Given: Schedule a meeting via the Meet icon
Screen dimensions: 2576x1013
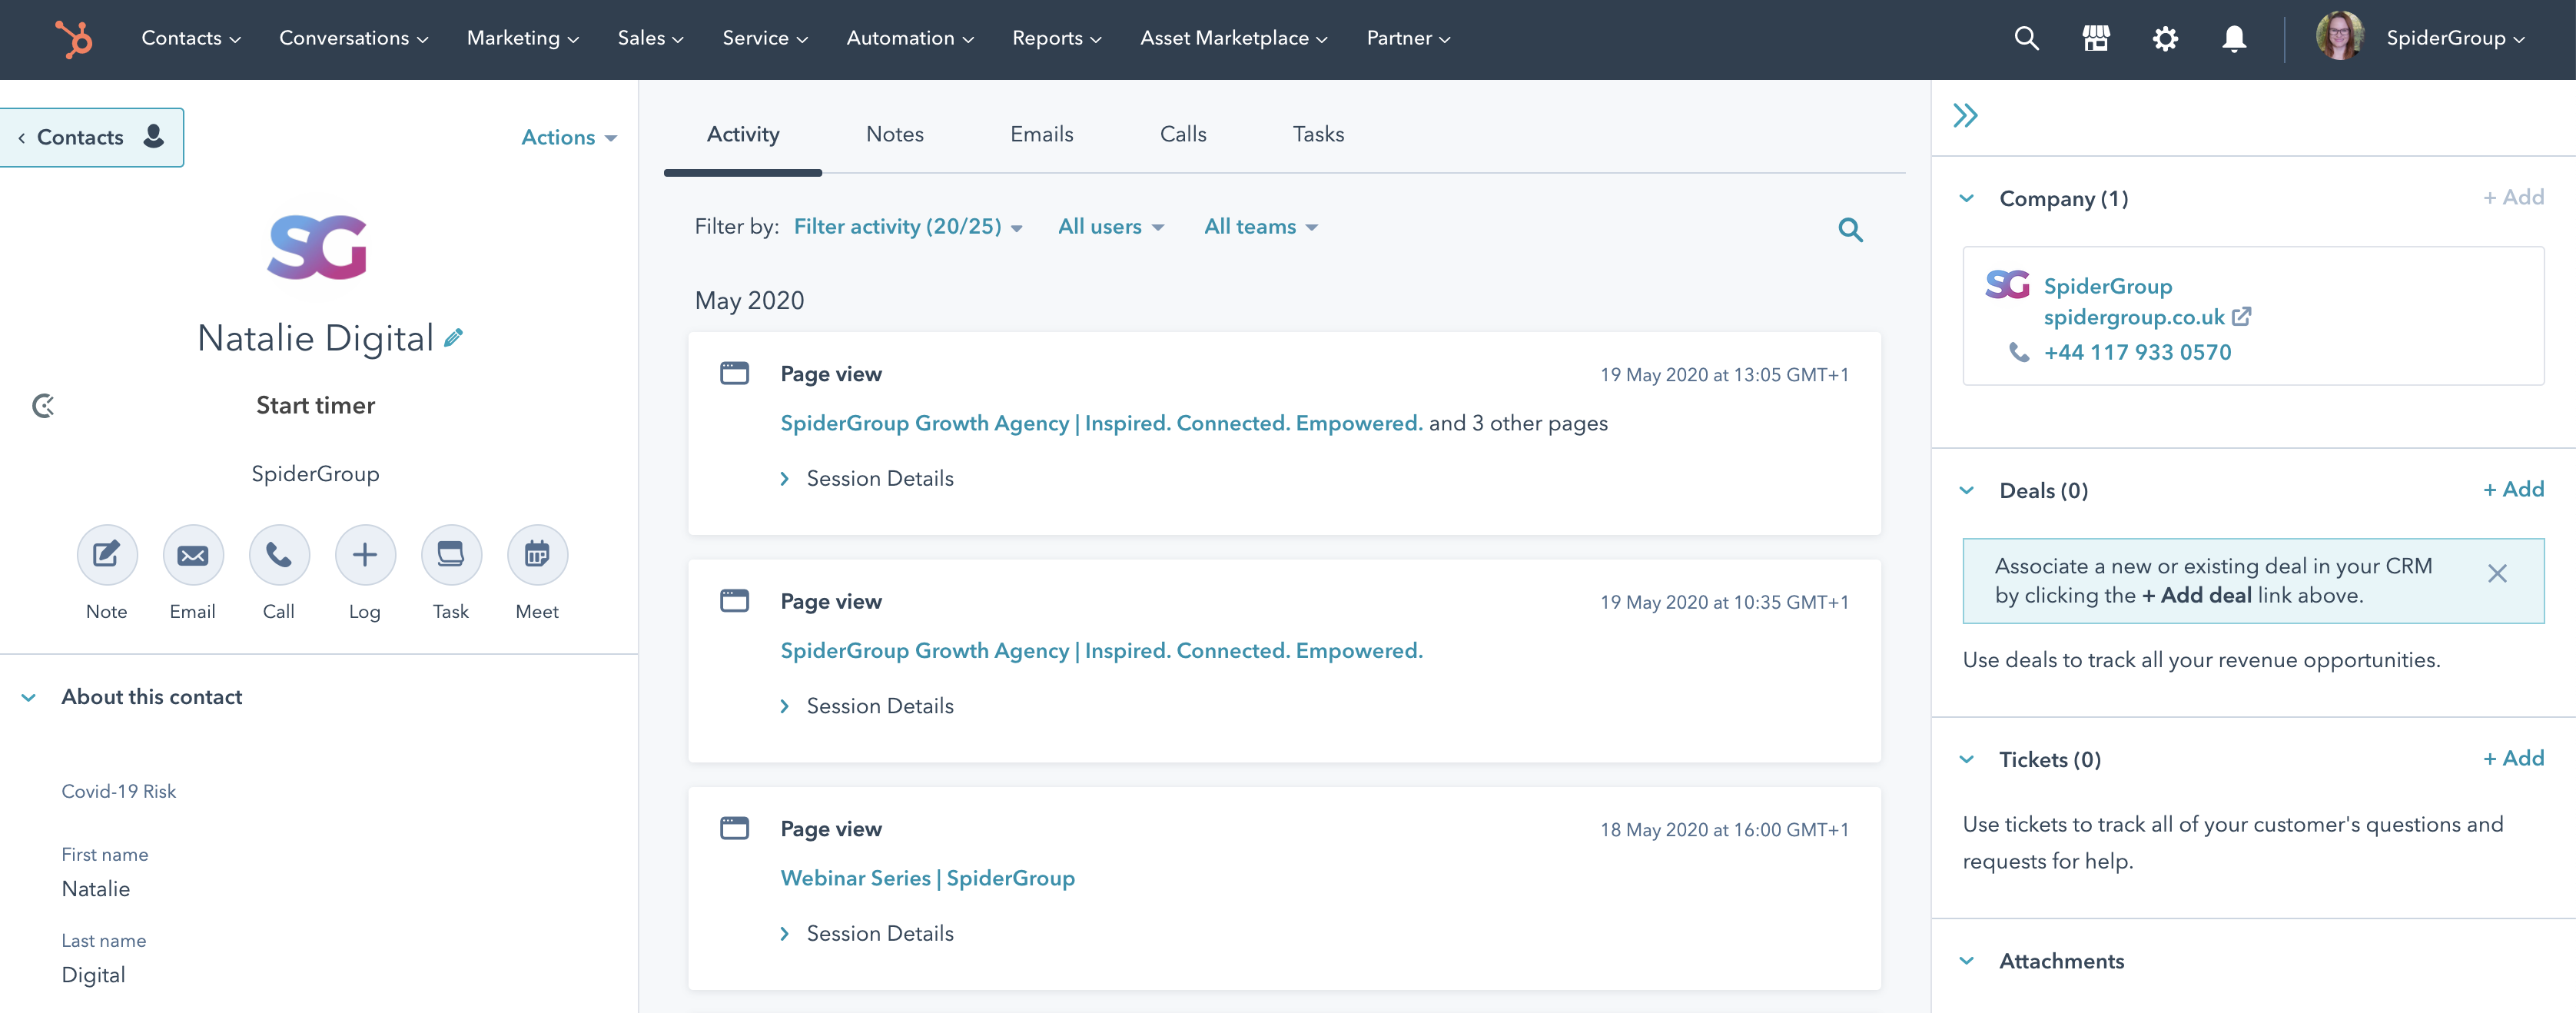Looking at the screenshot, I should click(x=537, y=555).
